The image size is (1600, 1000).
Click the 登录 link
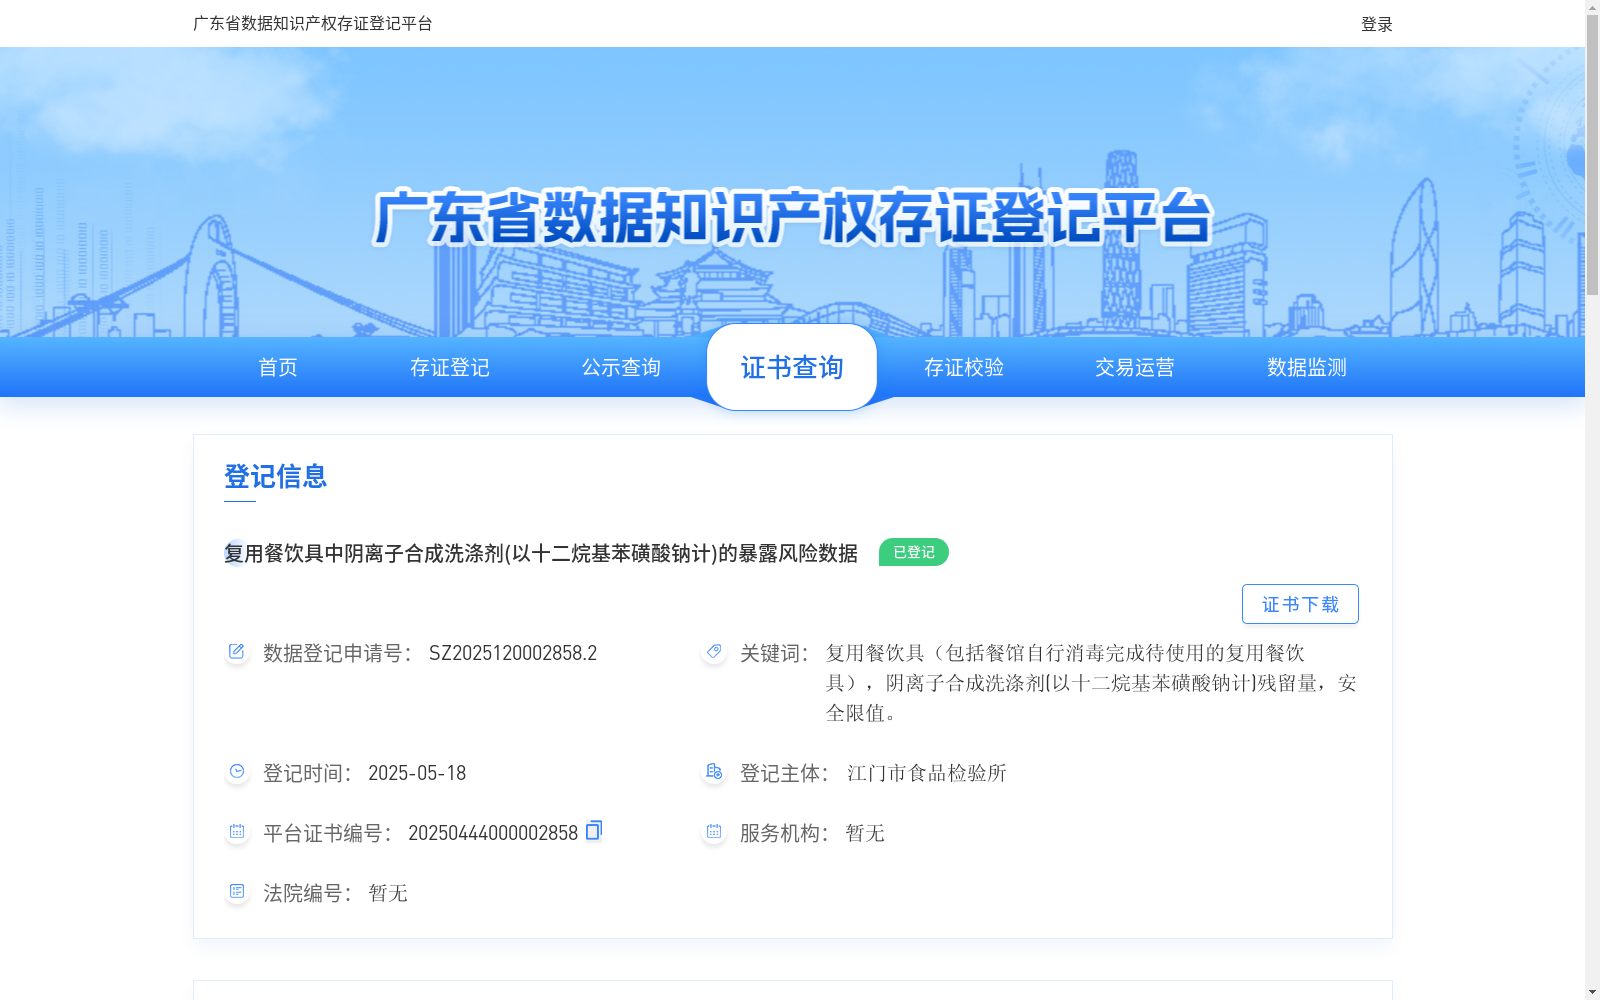click(x=1377, y=24)
